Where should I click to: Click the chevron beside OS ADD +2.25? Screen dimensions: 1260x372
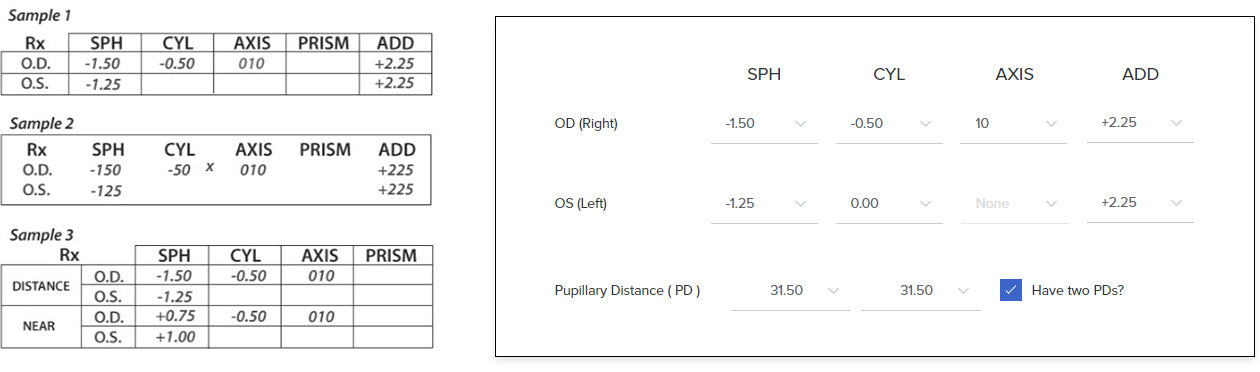pyautogui.click(x=1176, y=203)
